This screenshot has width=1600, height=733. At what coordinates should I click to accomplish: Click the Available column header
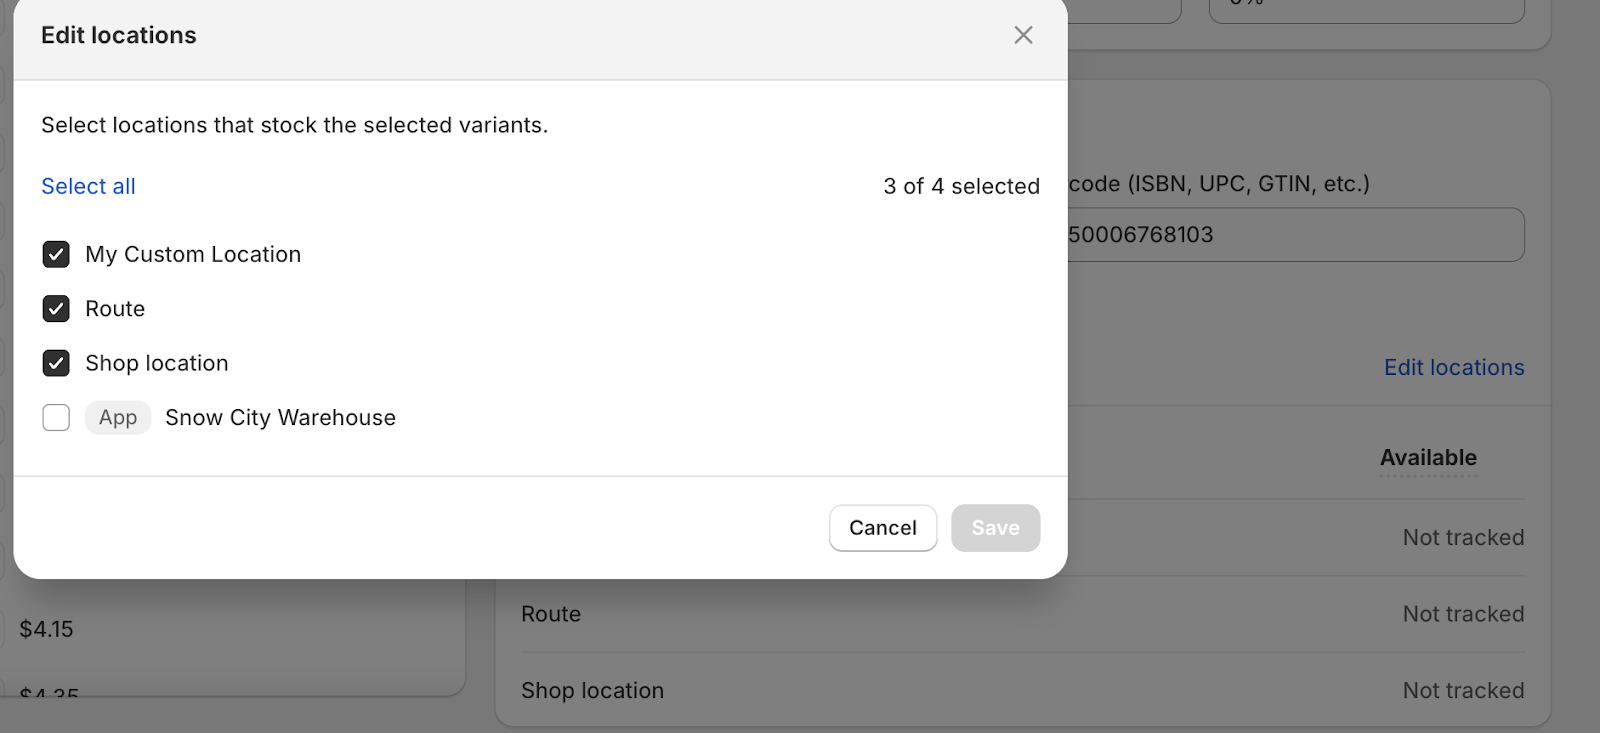click(1428, 458)
